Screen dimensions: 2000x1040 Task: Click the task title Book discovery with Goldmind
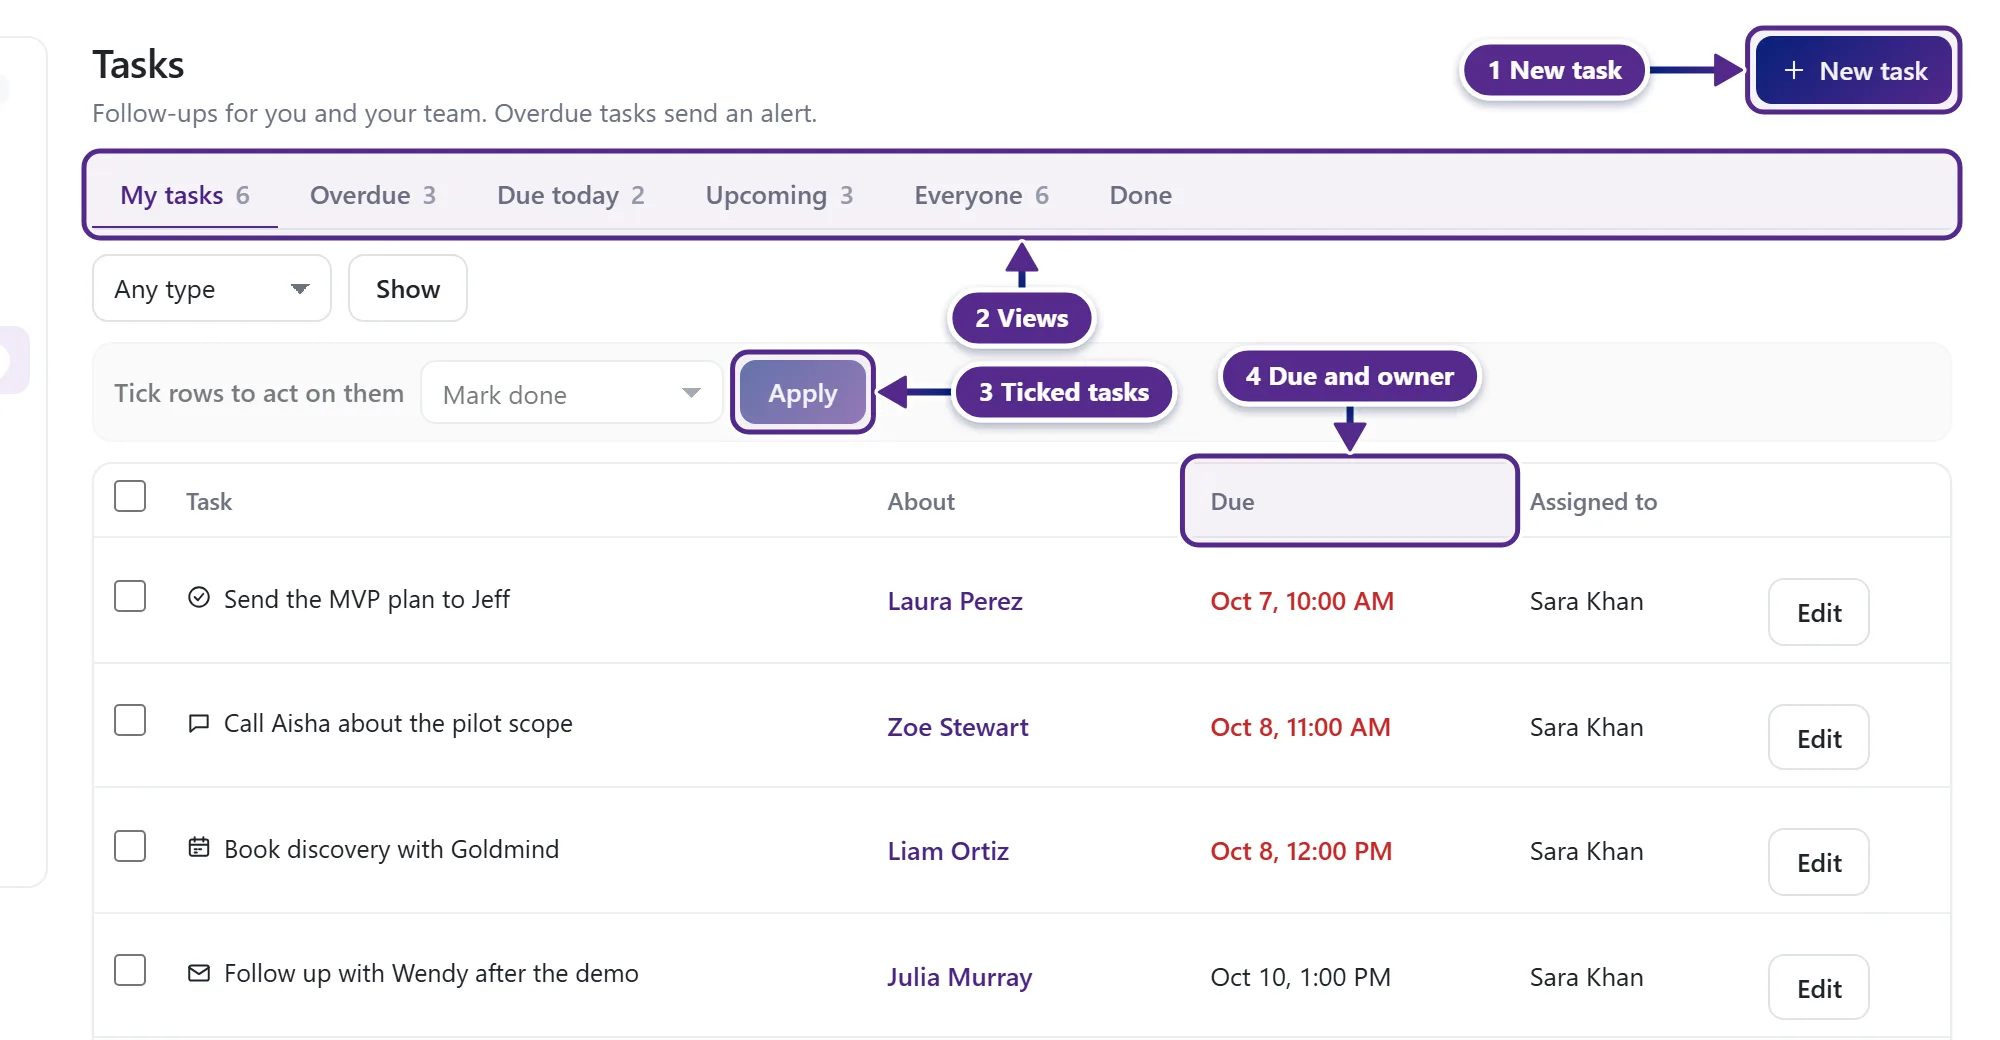pyautogui.click(x=391, y=849)
